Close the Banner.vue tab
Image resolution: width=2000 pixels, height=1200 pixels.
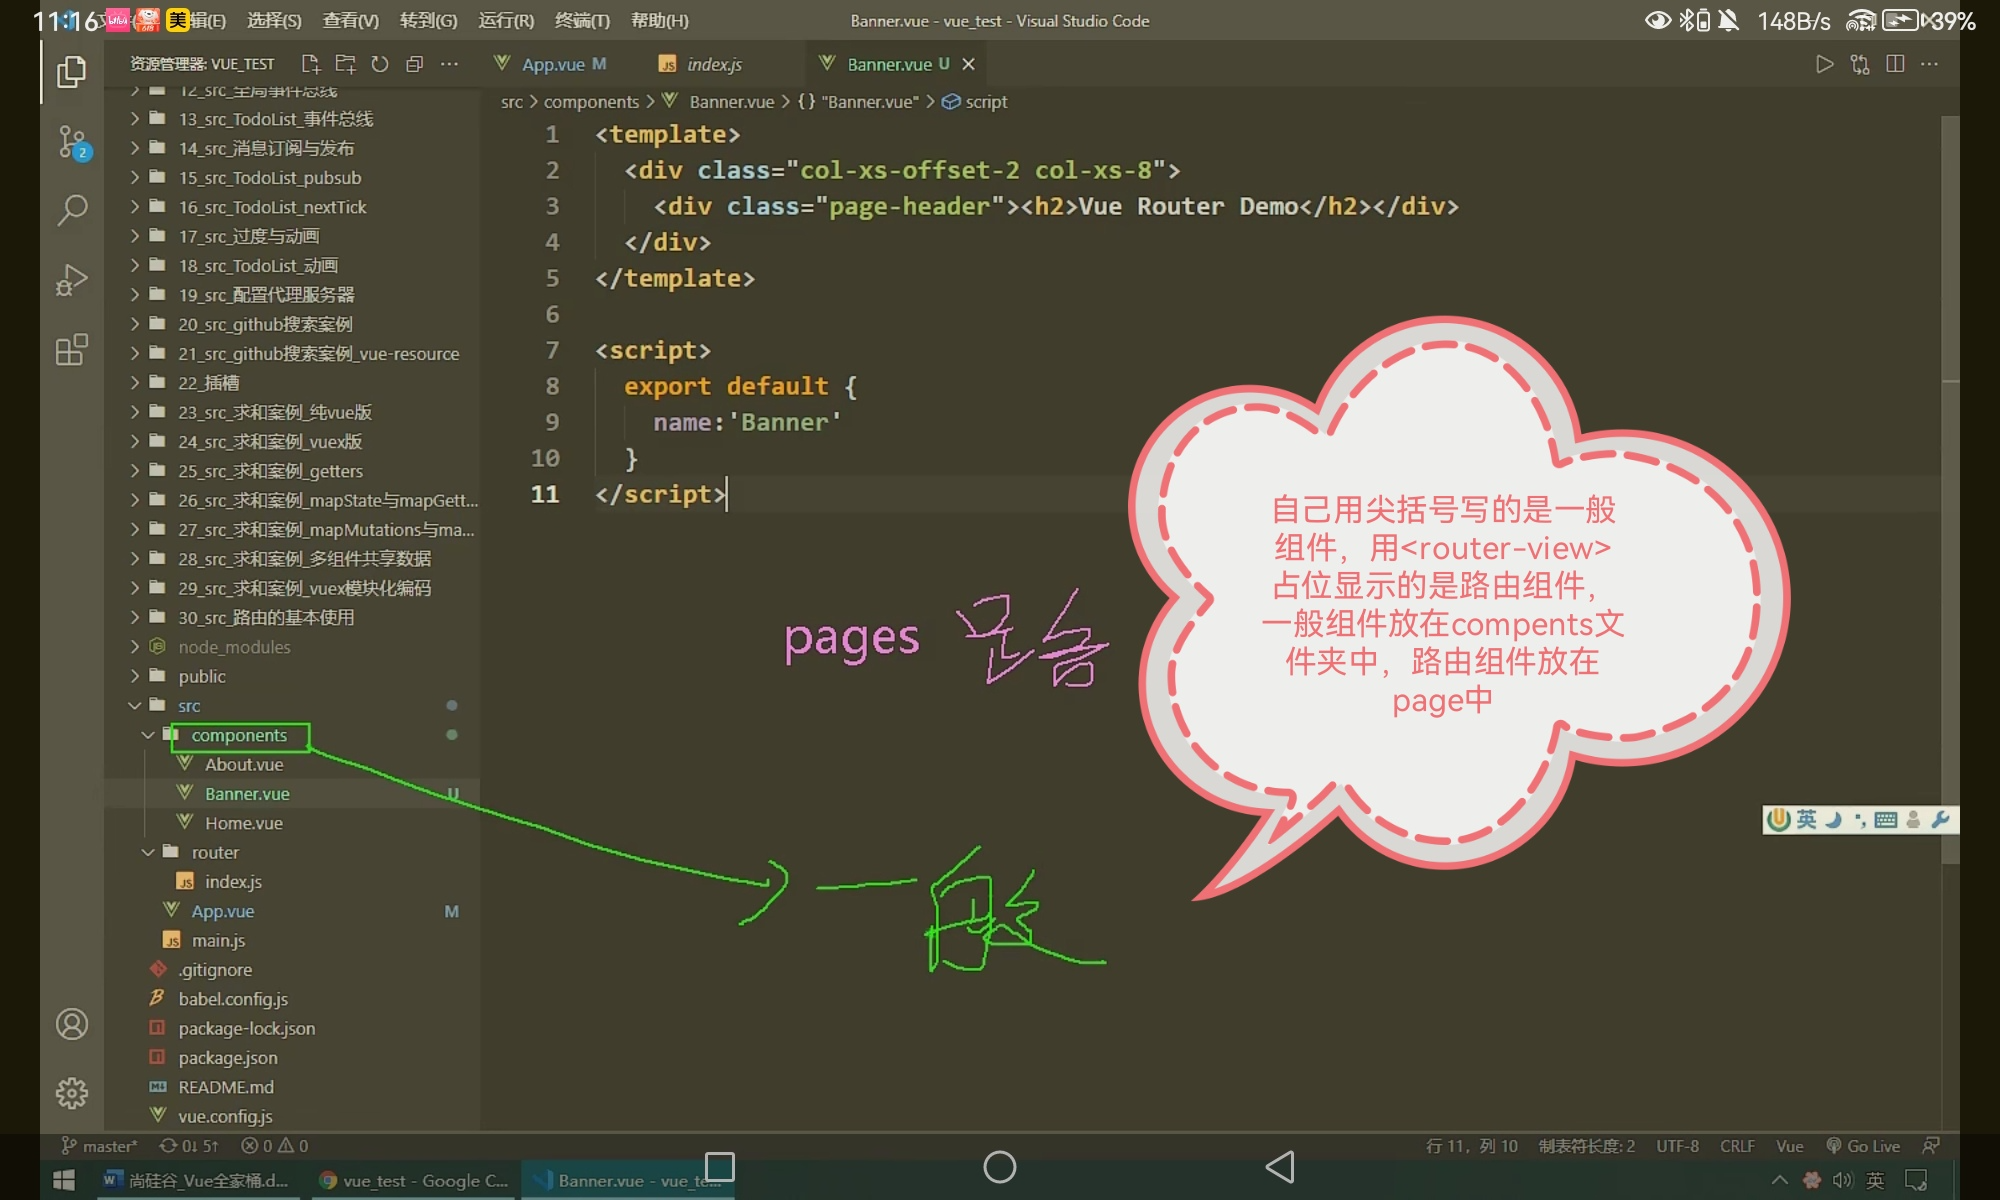(x=968, y=64)
